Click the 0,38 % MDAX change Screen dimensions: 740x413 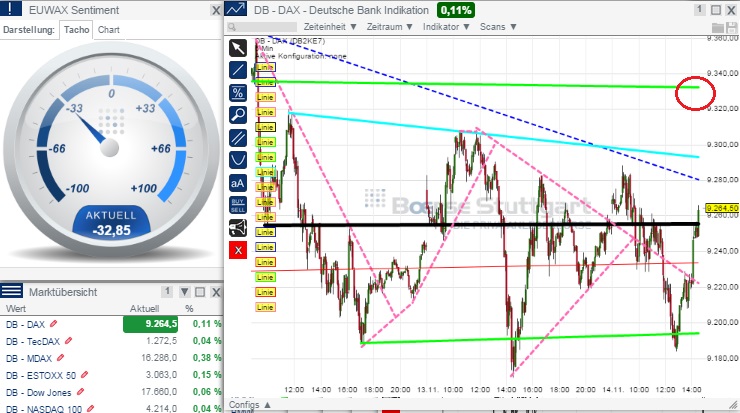tap(207, 358)
